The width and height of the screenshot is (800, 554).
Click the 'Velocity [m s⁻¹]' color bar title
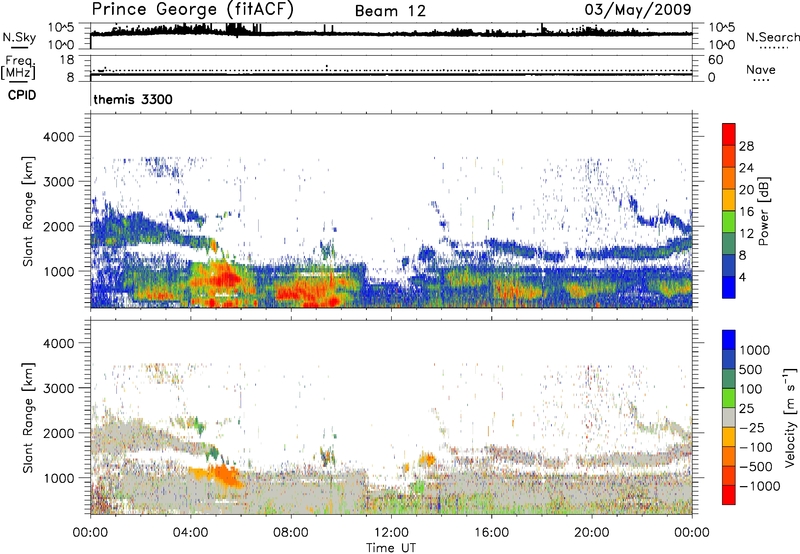pyautogui.click(x=790, y=417)
